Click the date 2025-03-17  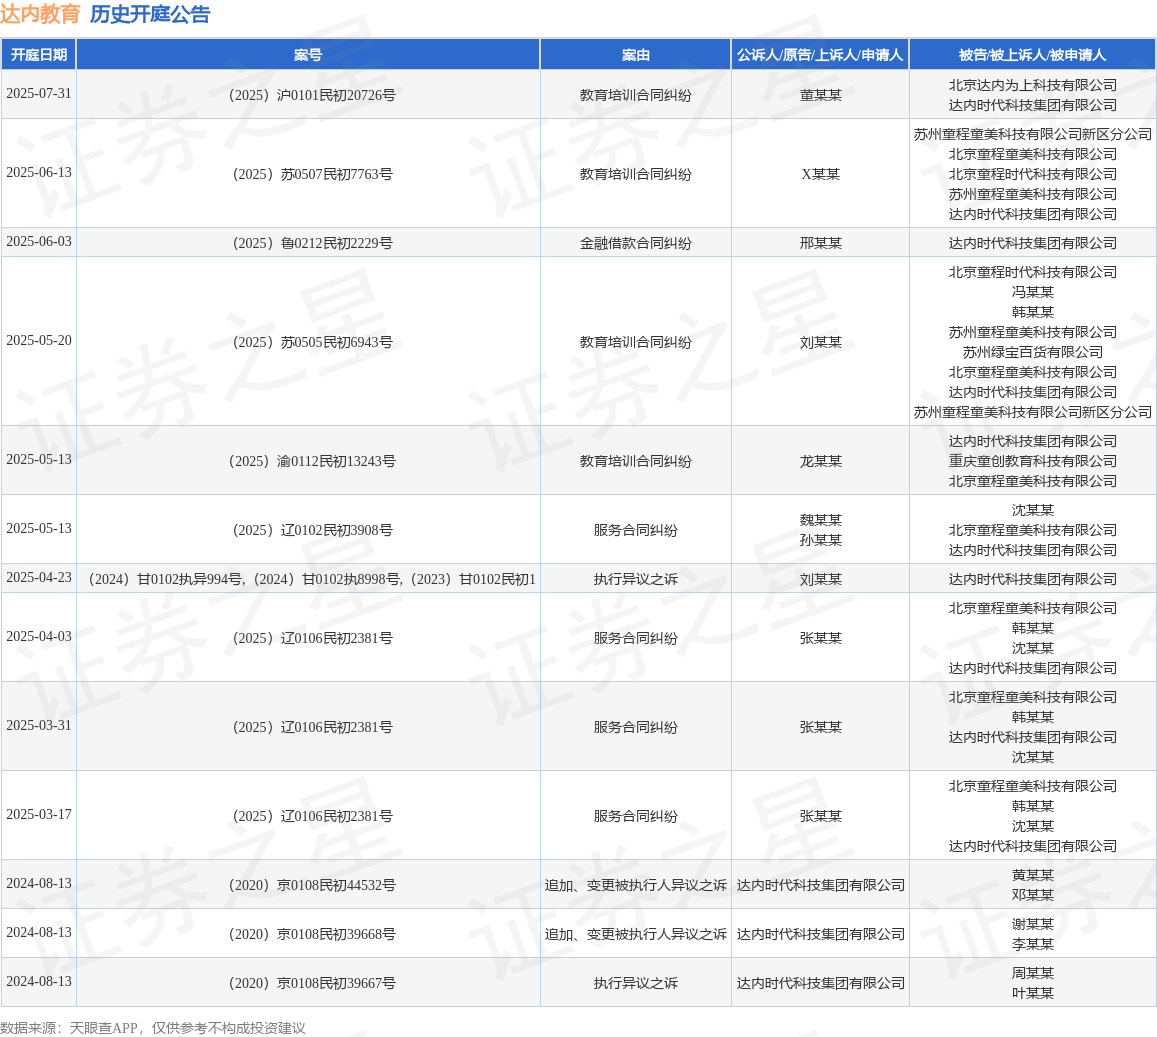click(x=39, y=814)
